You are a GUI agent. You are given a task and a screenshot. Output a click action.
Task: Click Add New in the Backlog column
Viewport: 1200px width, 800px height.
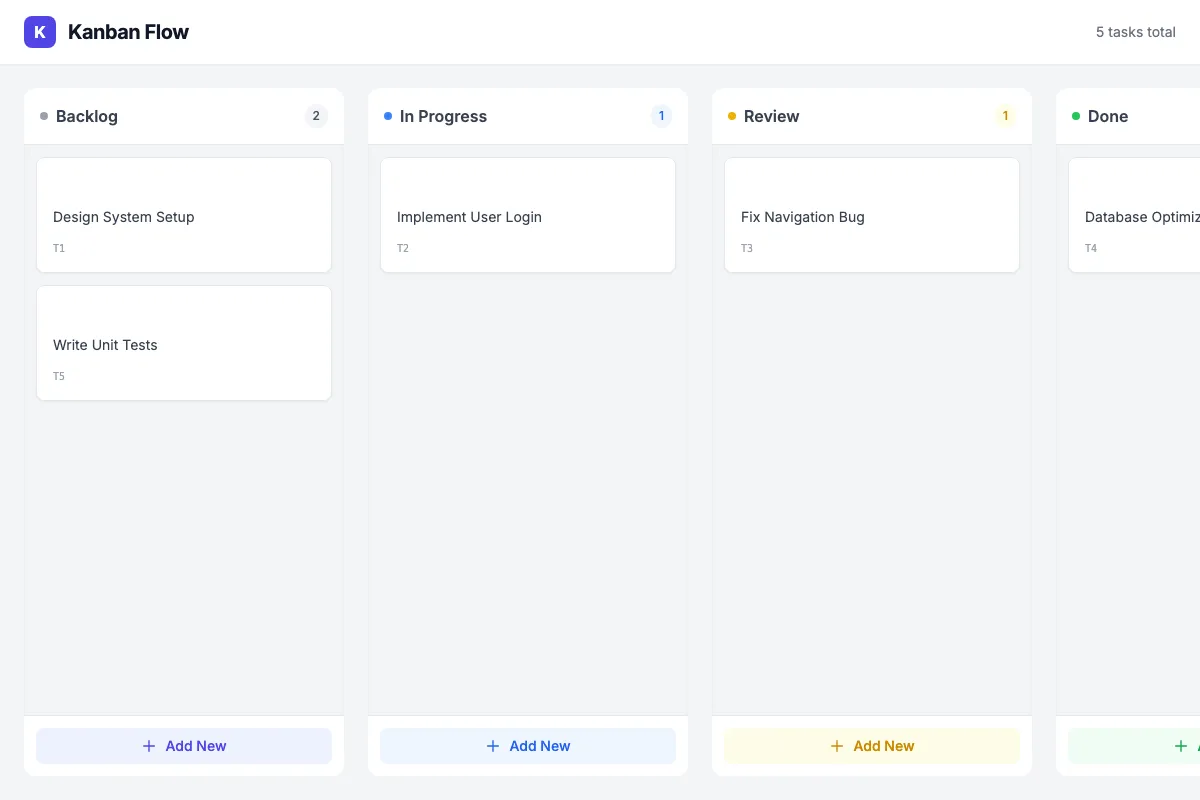click(x=184, y=746)
